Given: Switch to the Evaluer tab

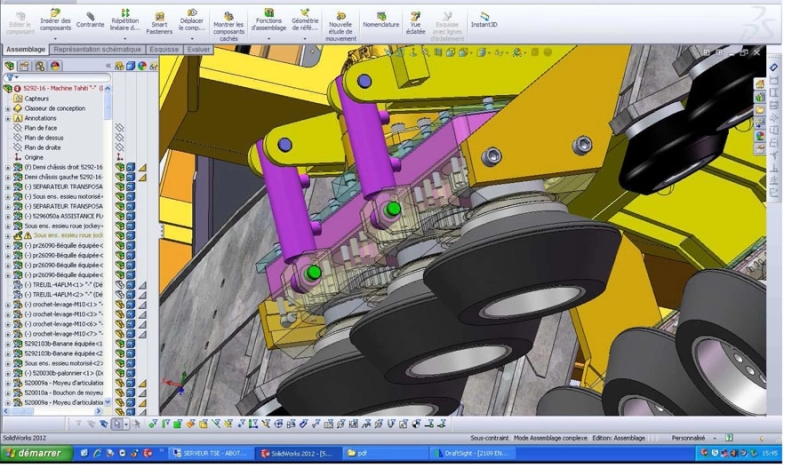Looking at the screenshot, I should click(198, 49).
